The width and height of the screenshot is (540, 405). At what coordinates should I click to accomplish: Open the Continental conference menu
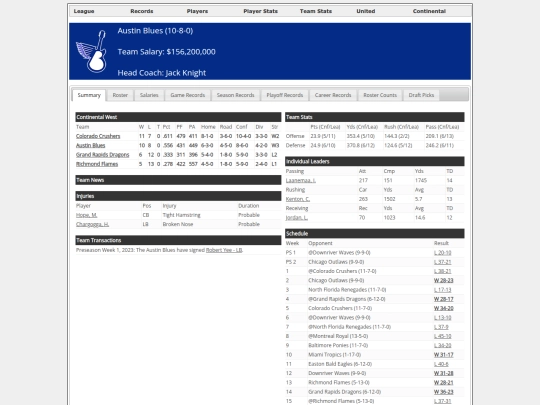pyautogui.click(x=429, y=11)
